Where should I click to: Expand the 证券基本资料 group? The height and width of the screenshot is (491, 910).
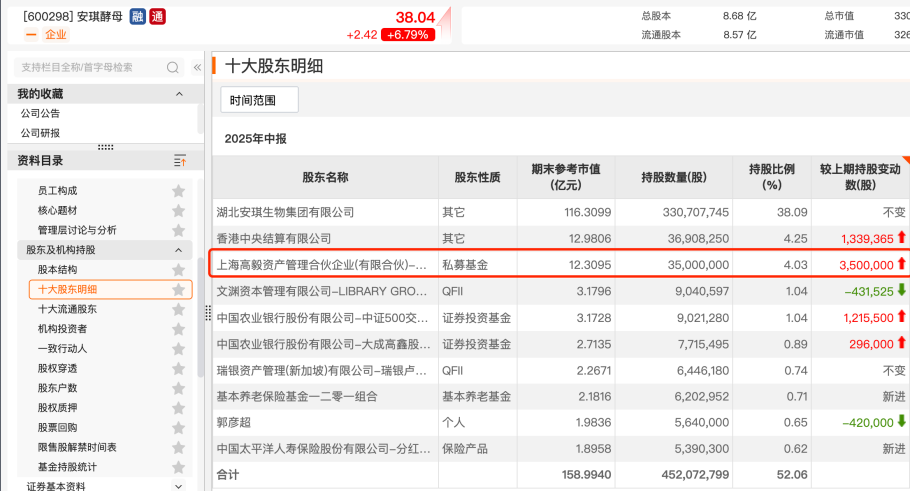coord(179,486)
